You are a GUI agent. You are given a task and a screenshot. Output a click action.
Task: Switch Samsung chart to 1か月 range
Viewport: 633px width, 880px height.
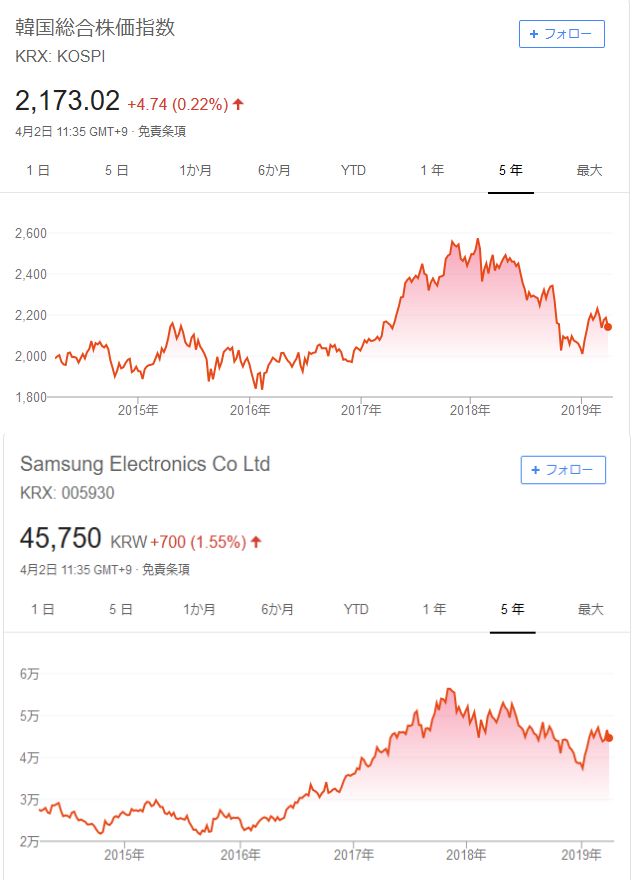coord(198,609)
